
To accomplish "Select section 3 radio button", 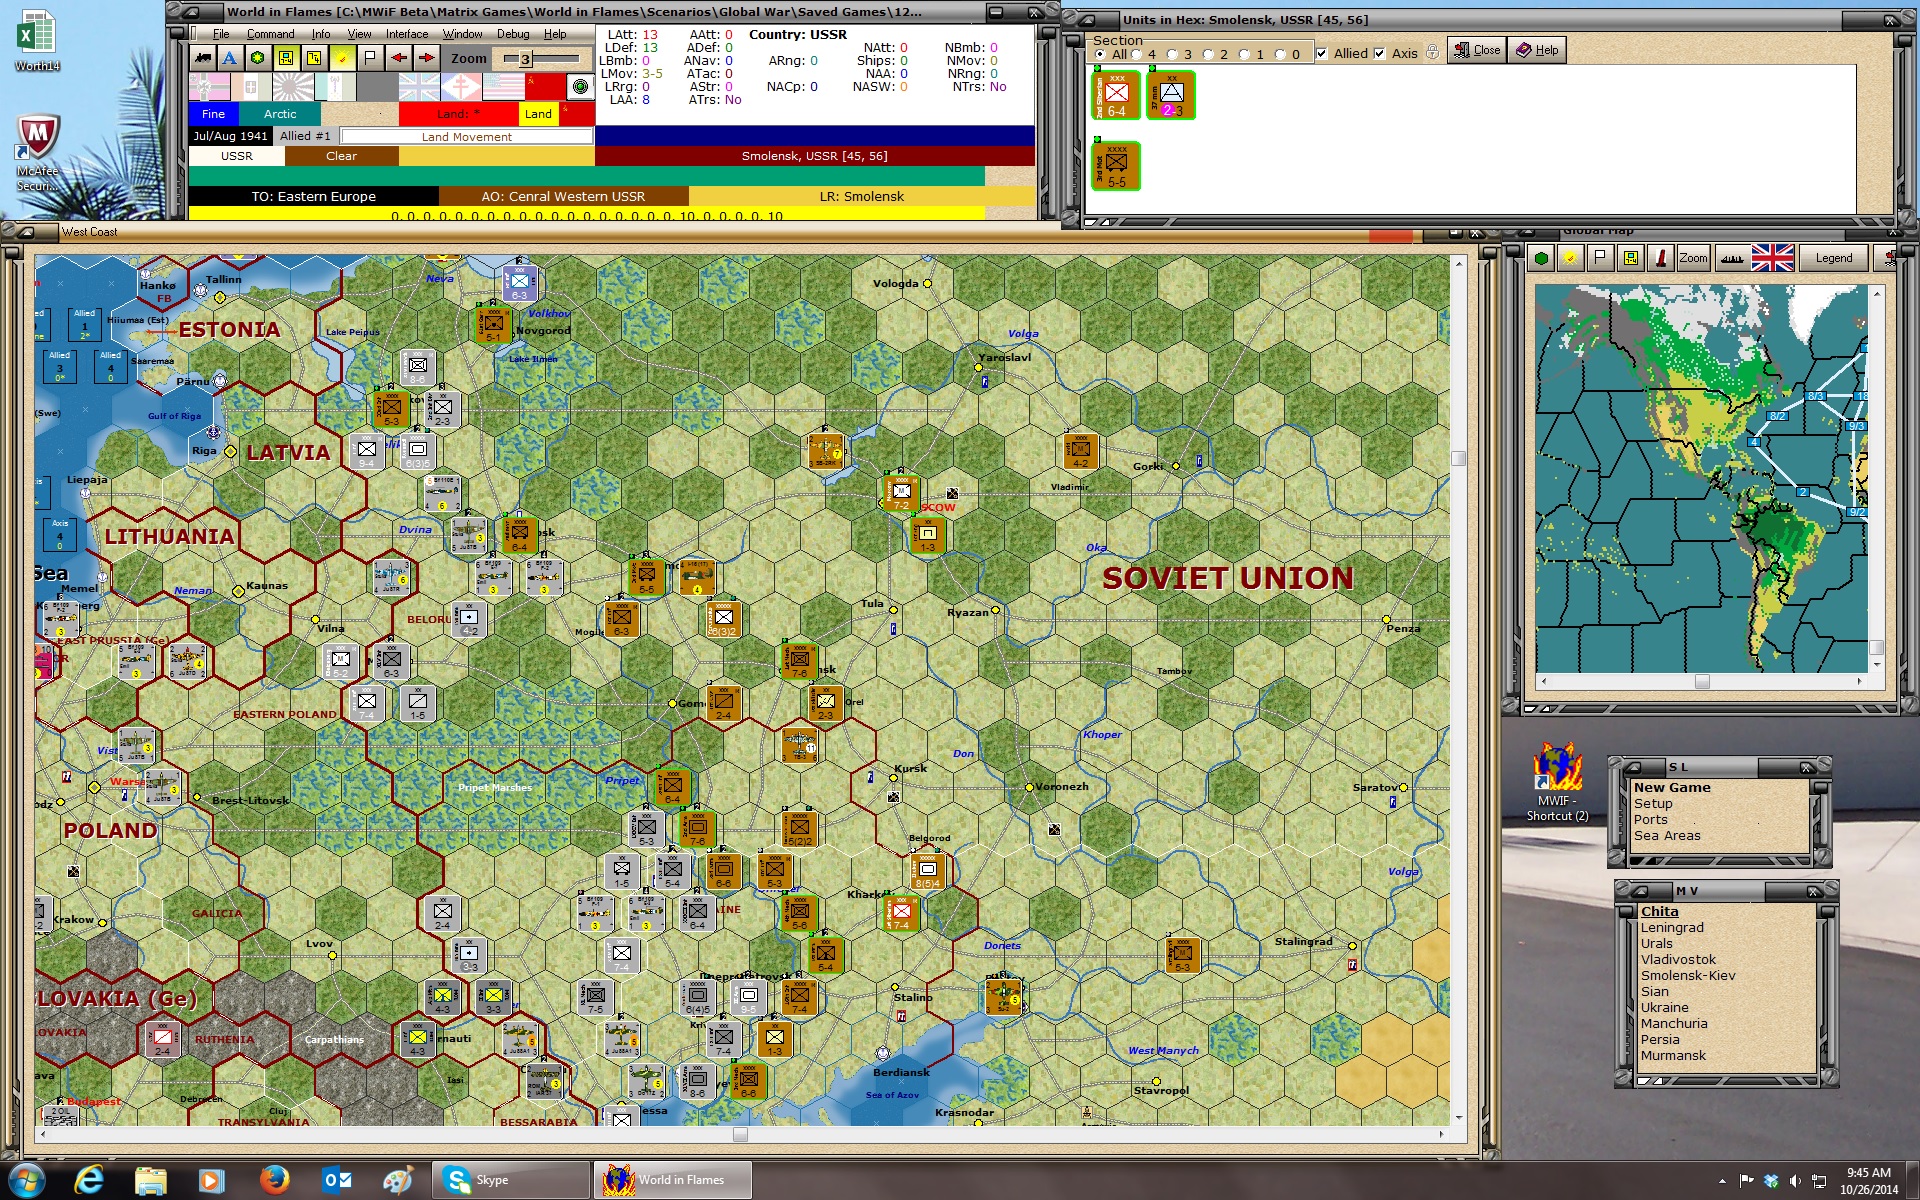I will tap(1172, 54).
